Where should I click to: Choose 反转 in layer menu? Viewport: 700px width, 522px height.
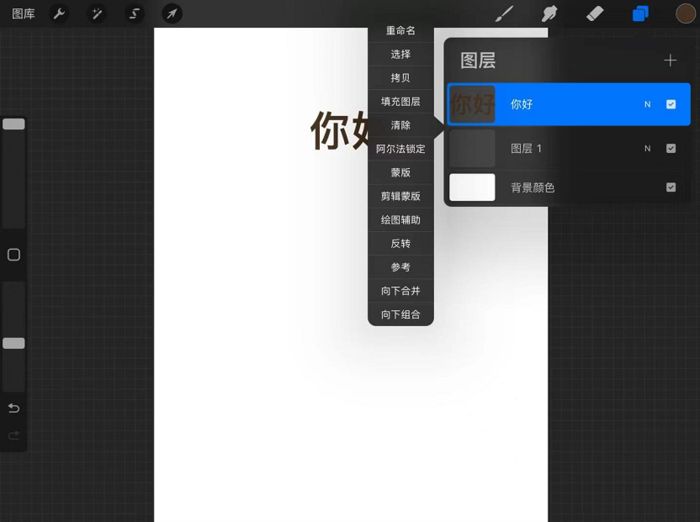(400, 244)
